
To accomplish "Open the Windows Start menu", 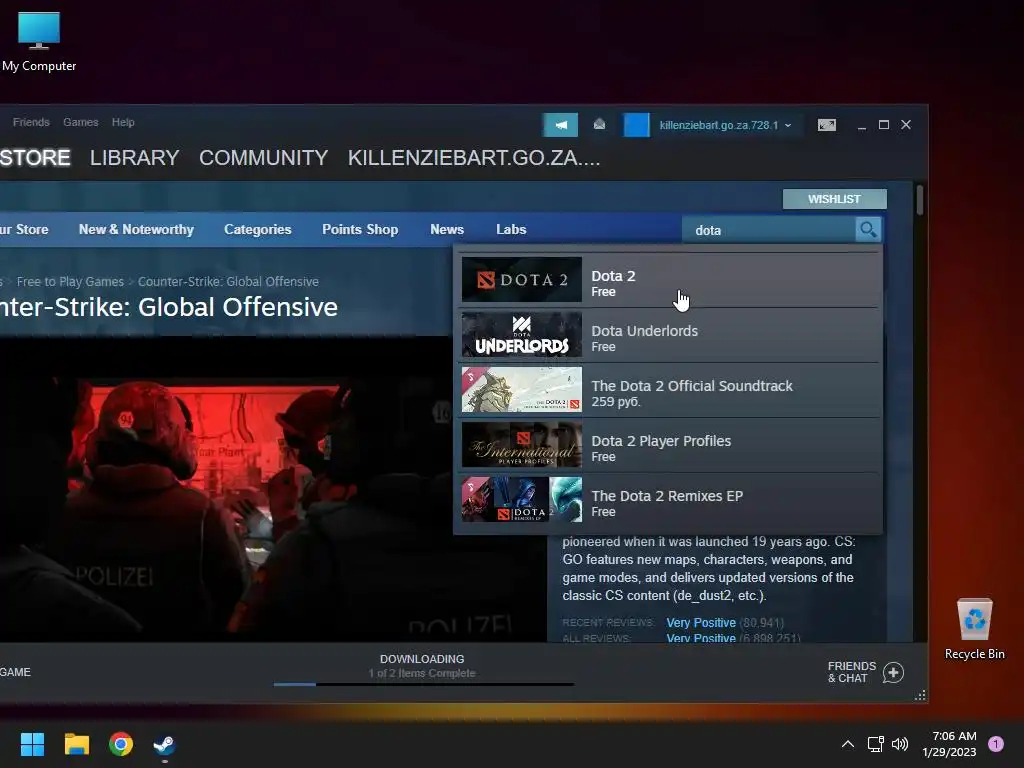I will (x=32, y=744).
